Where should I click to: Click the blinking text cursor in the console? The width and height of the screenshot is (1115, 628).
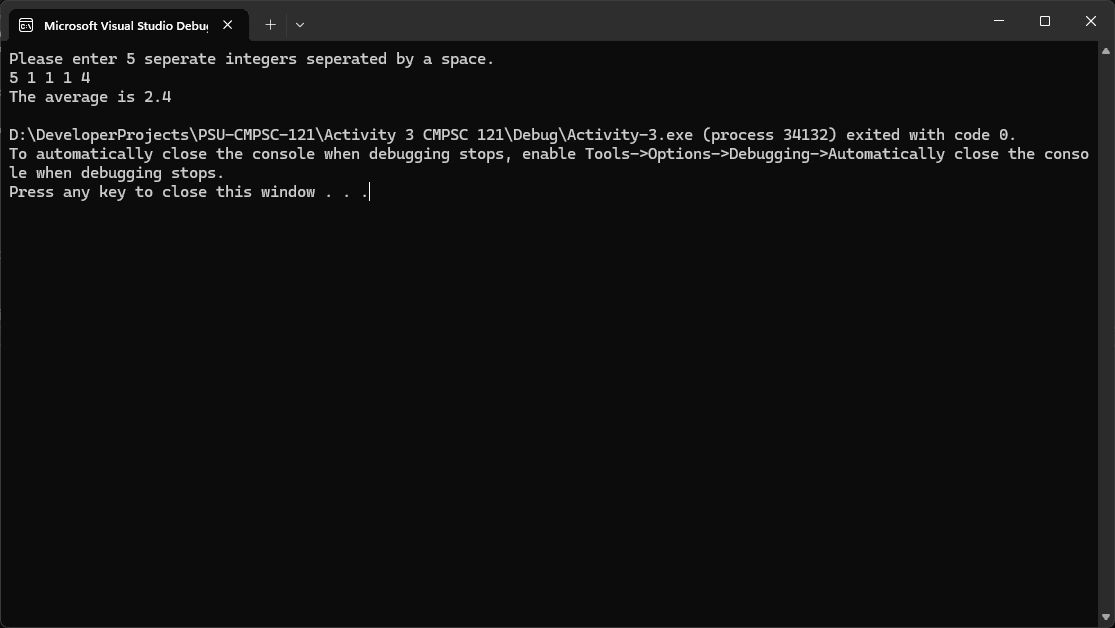click(369, 192)
